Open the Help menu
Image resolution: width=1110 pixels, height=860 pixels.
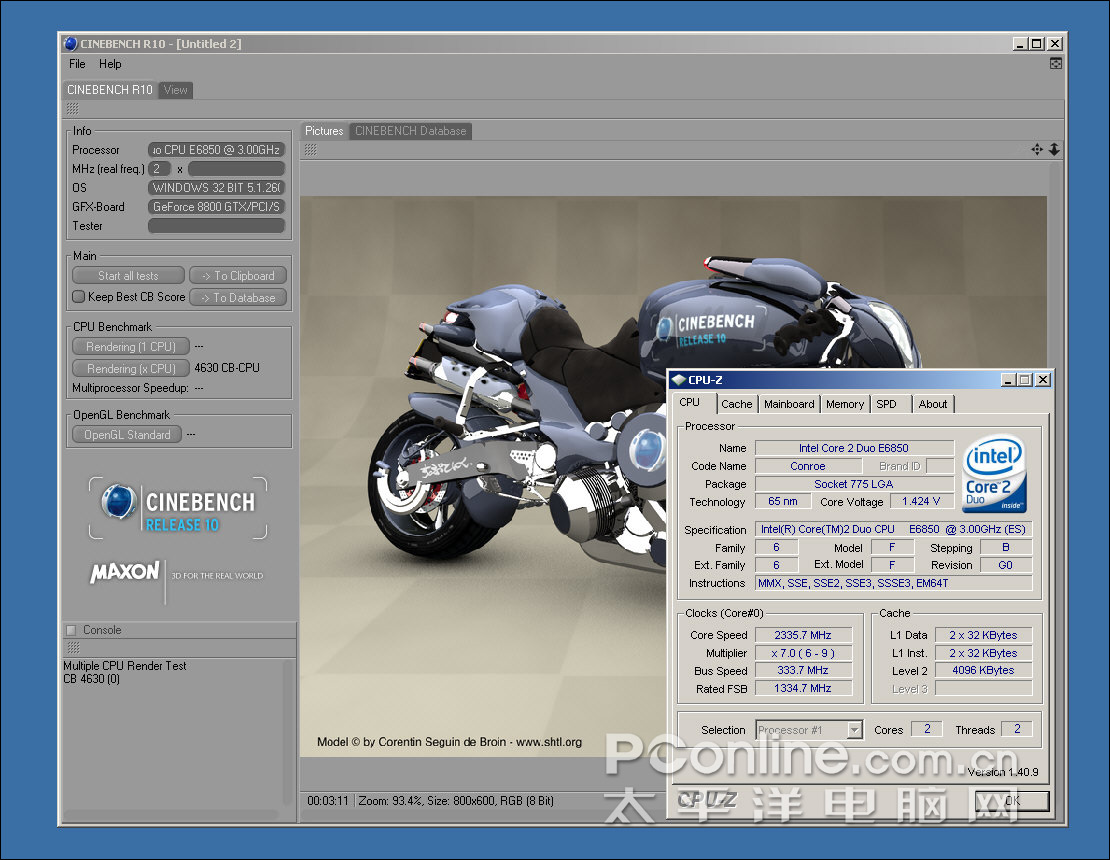110,64
